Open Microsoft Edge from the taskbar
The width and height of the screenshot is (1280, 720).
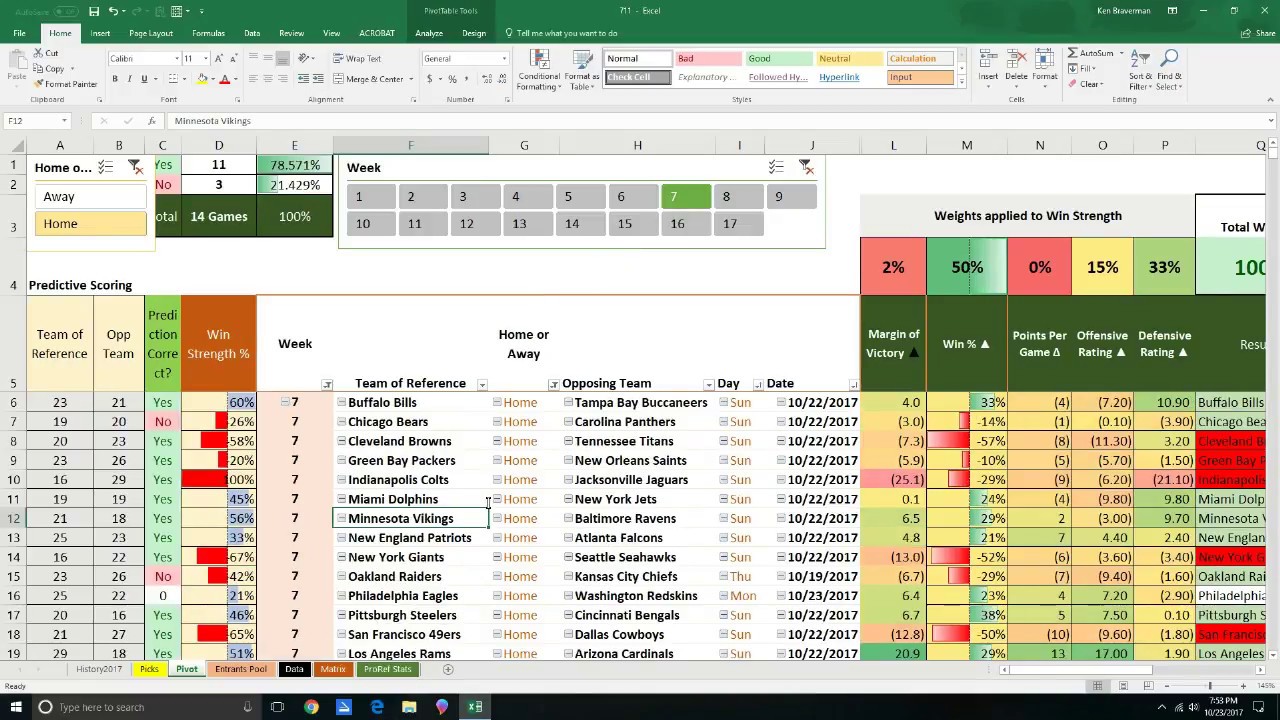tap(376, 707)
